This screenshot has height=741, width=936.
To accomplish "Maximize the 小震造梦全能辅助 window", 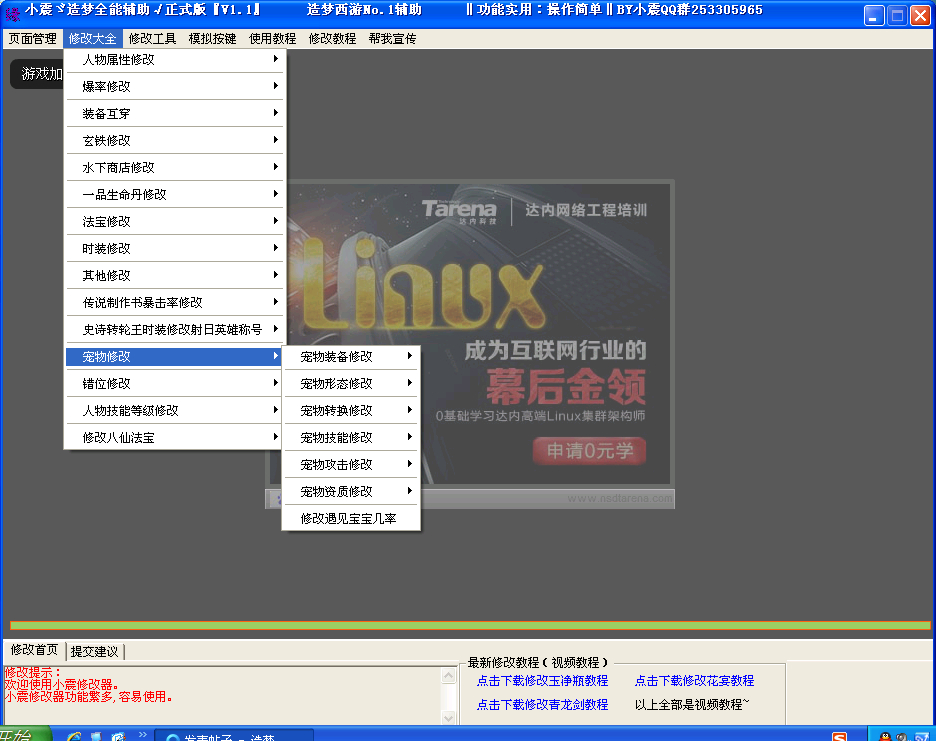I will 897,16.
